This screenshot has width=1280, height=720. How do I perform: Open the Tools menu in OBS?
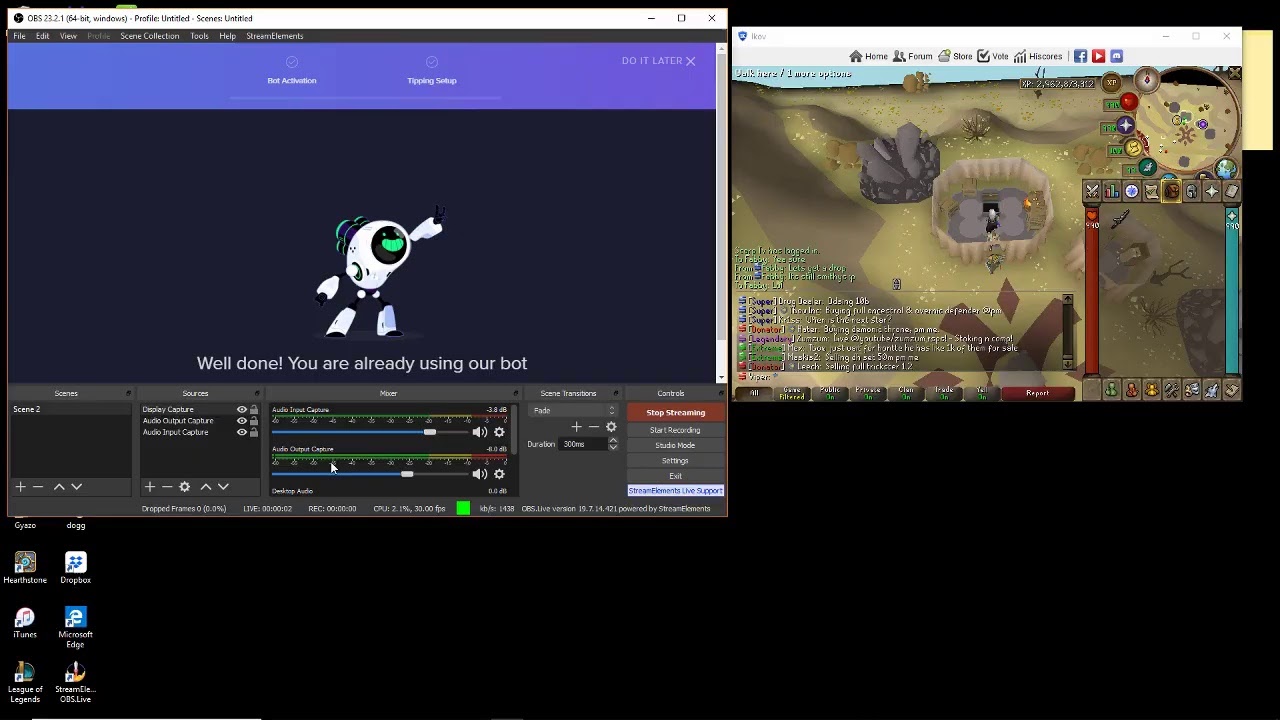click(199, 36)
